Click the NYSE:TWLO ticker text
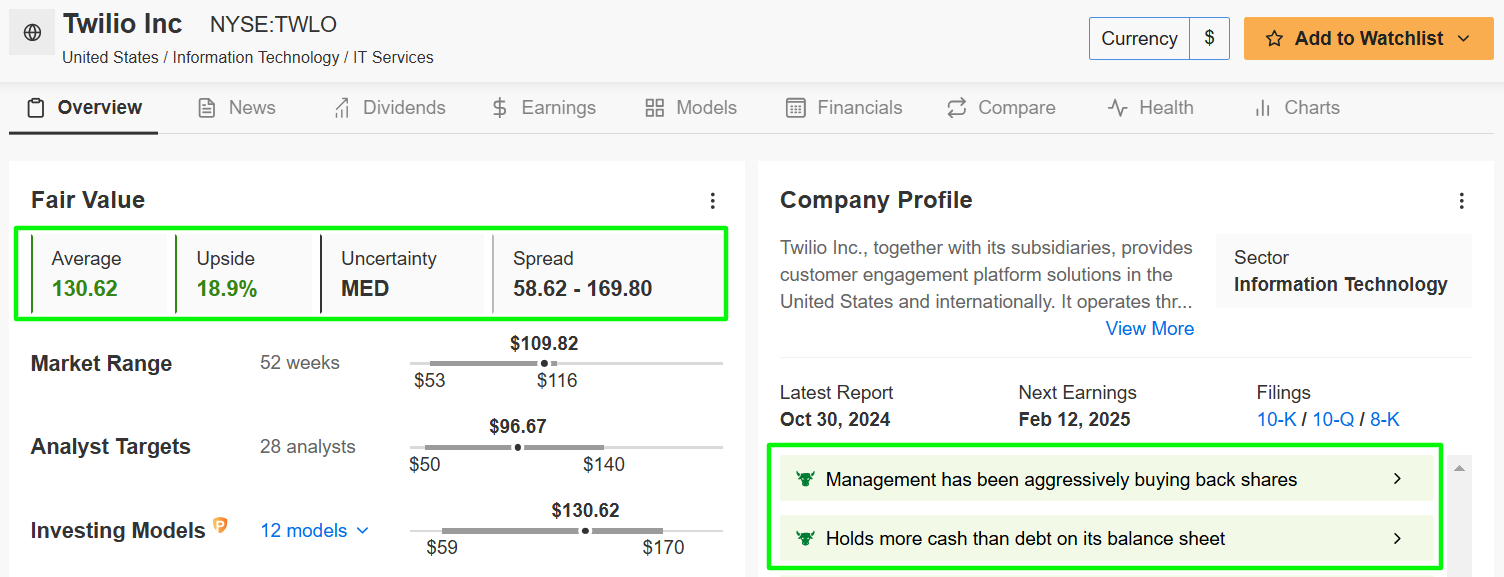The height and width of the screenshot is (577, 1504). 273,25
